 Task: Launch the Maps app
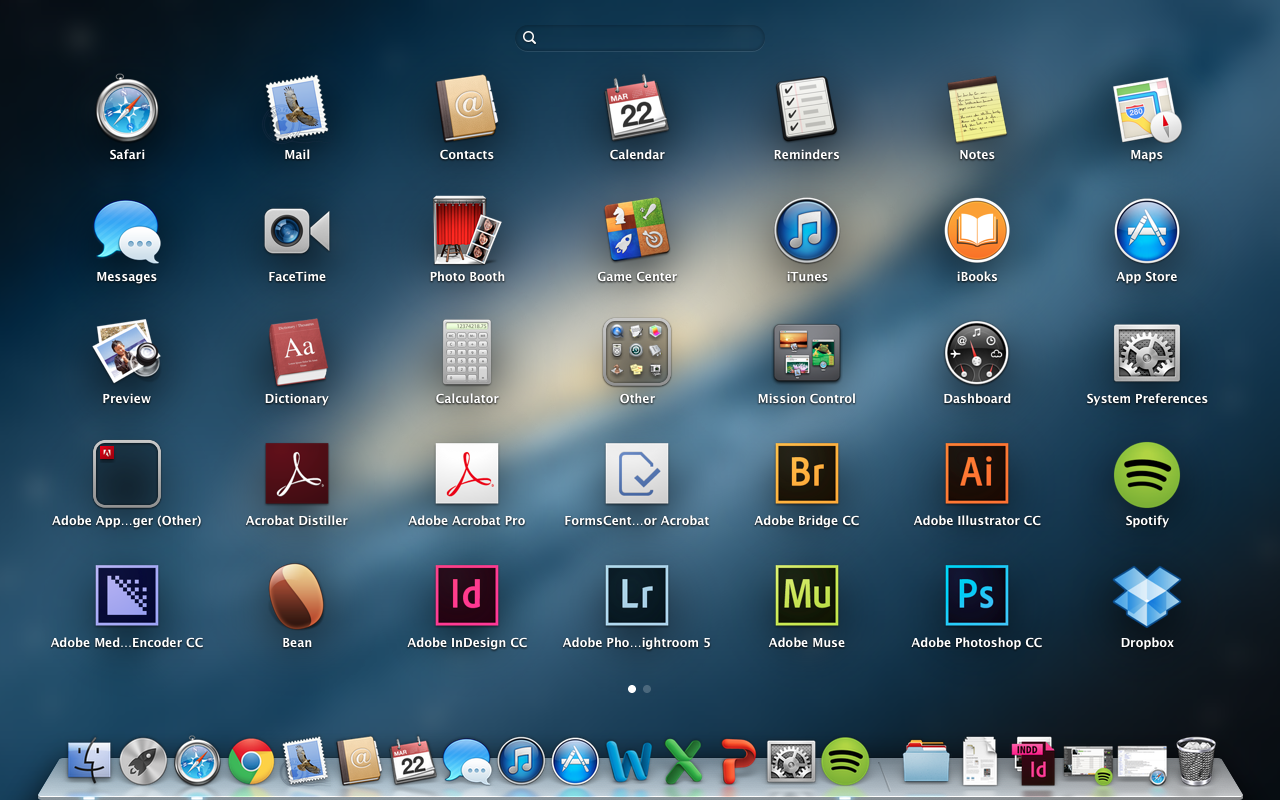(x=1147, y=109)
